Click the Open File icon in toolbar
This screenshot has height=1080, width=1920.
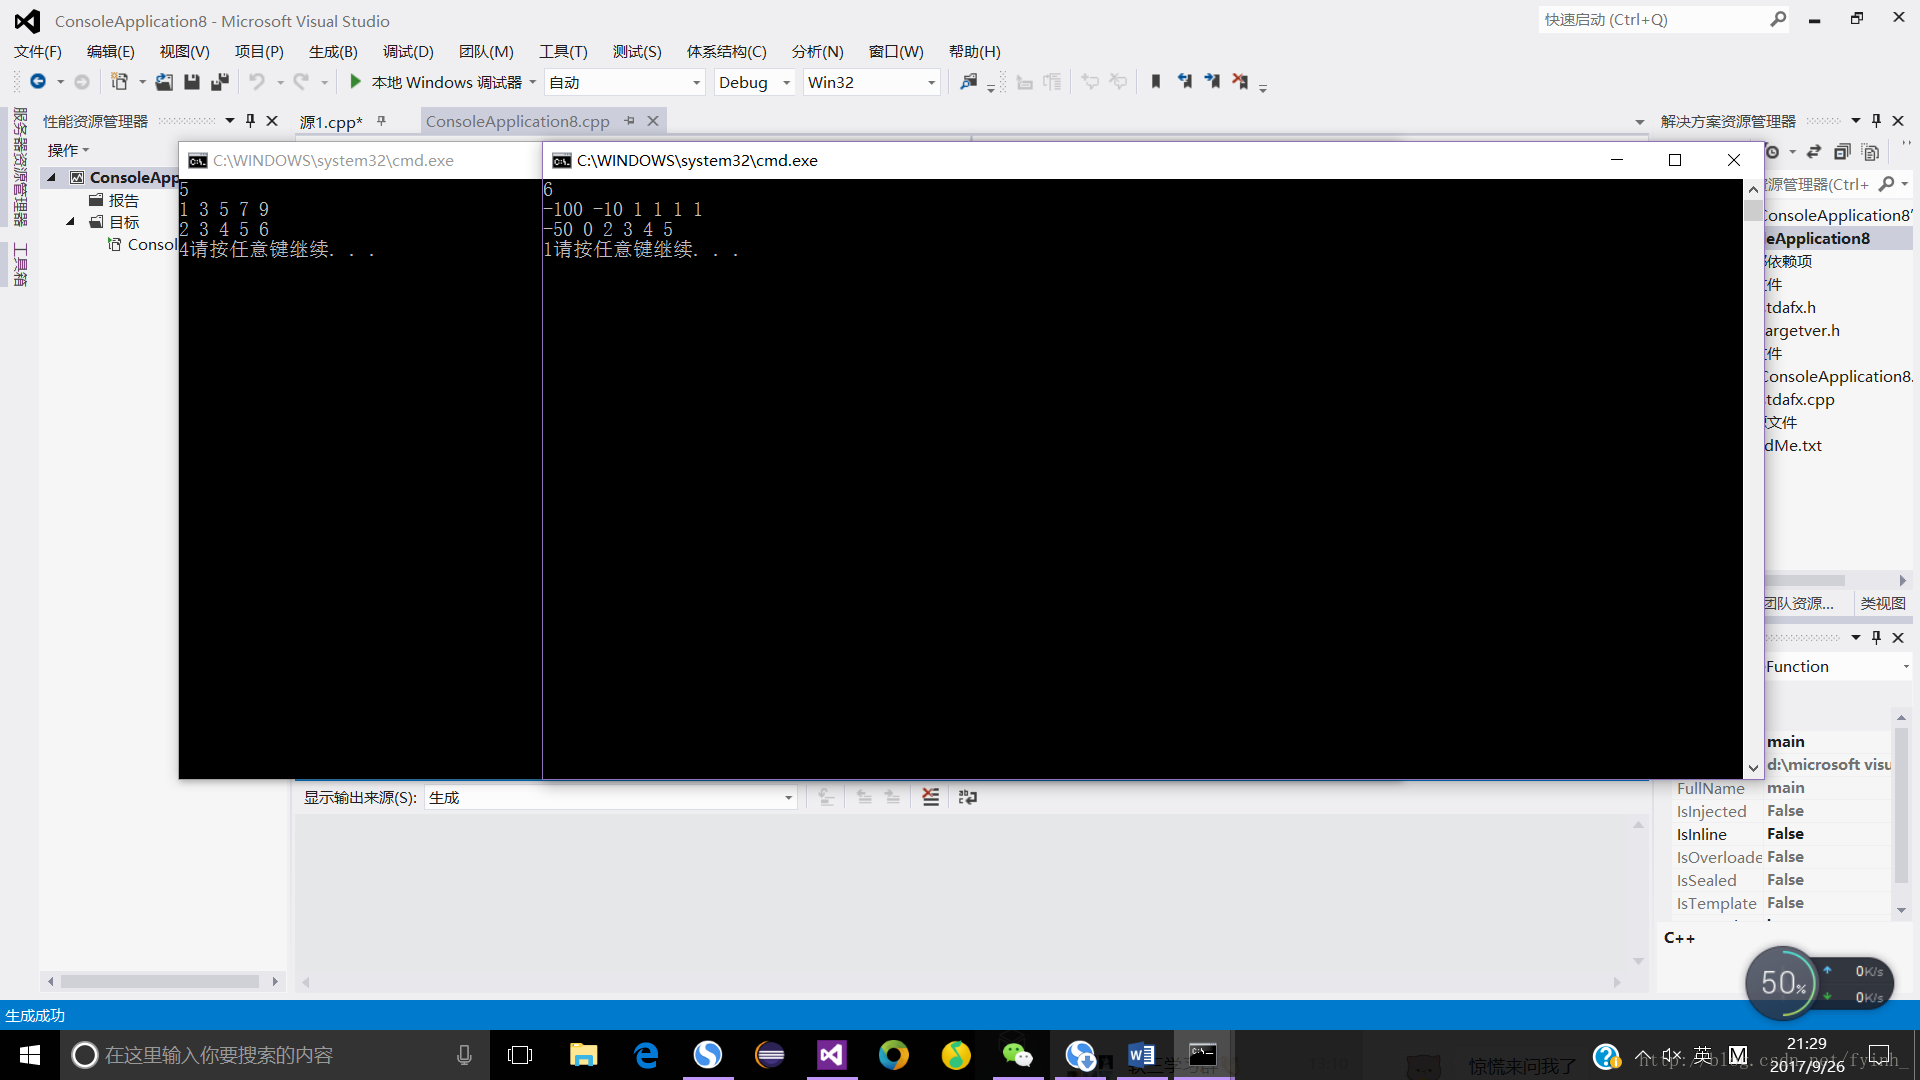tap(164, 82)
